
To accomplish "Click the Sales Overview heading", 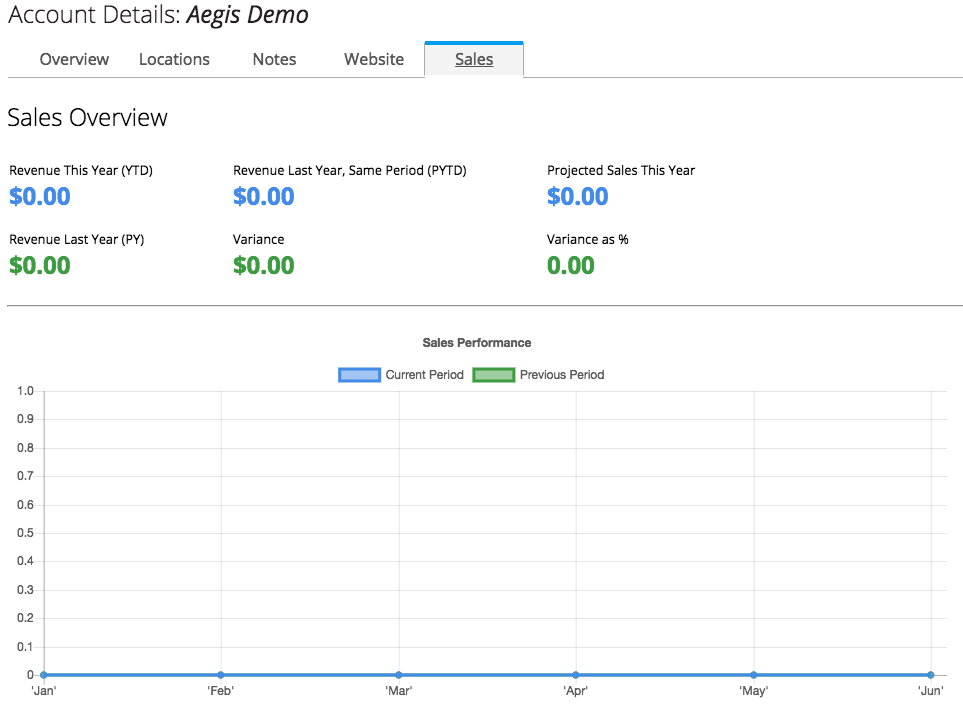I will pos(87,117).
